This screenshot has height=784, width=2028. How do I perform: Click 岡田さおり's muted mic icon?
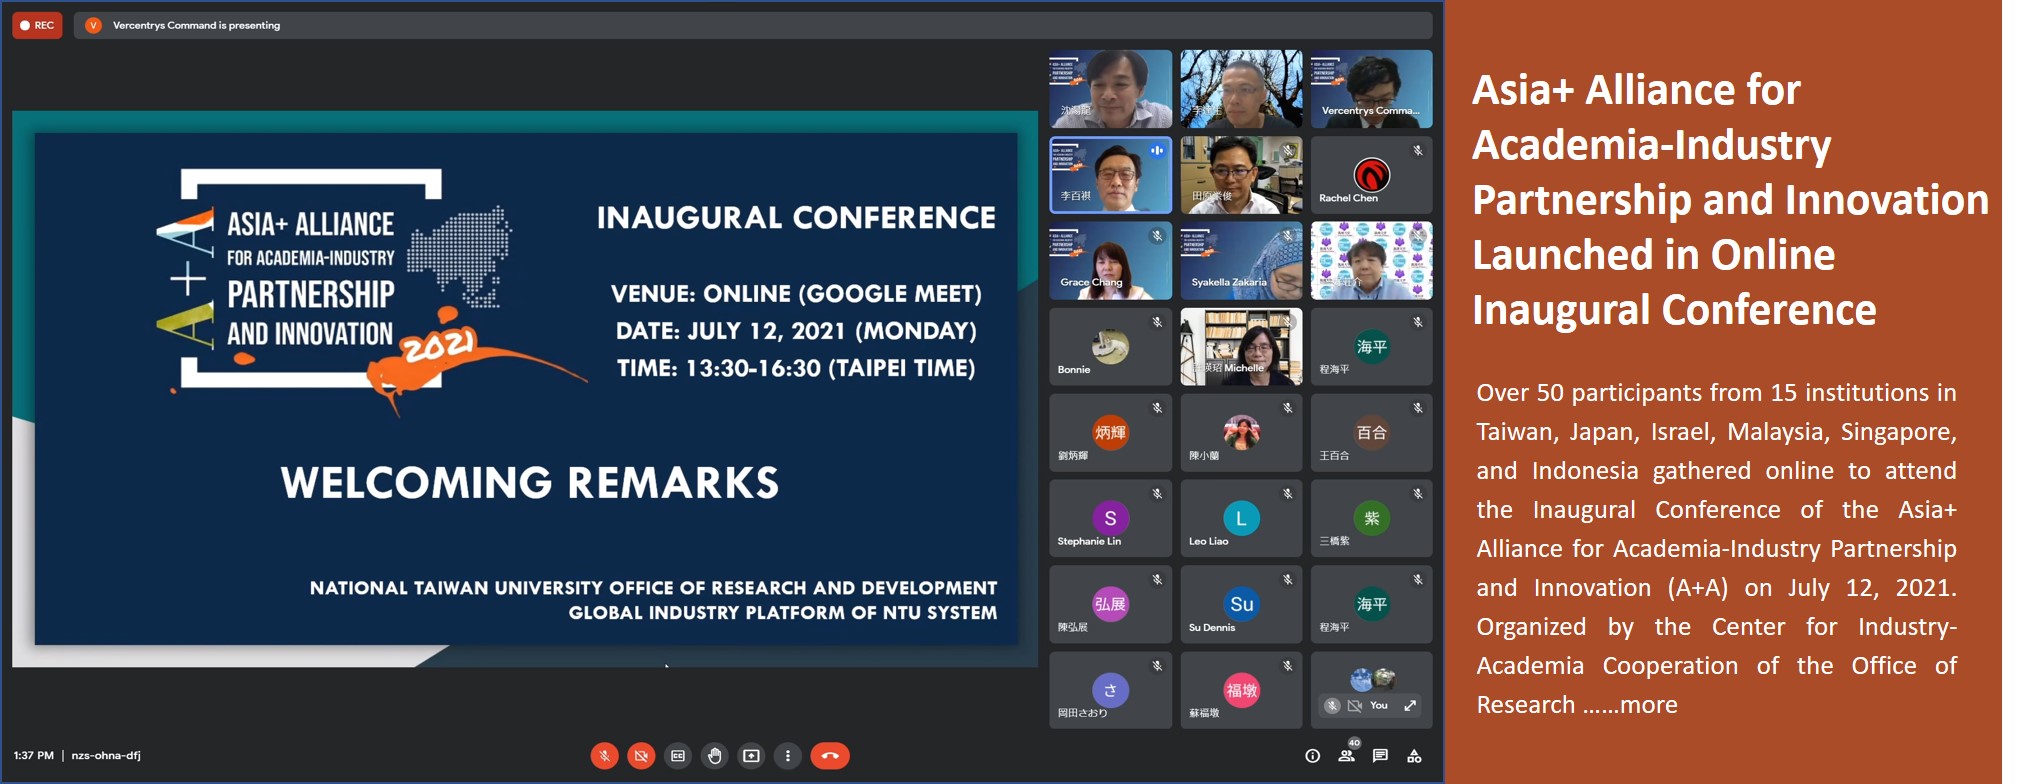click(x=1157, y=666)
